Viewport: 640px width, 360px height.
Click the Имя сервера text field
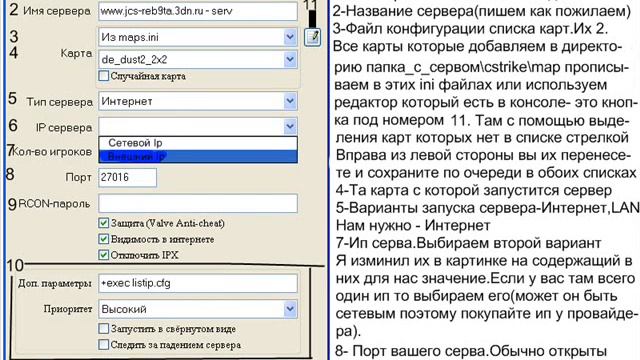pos(198,11)
